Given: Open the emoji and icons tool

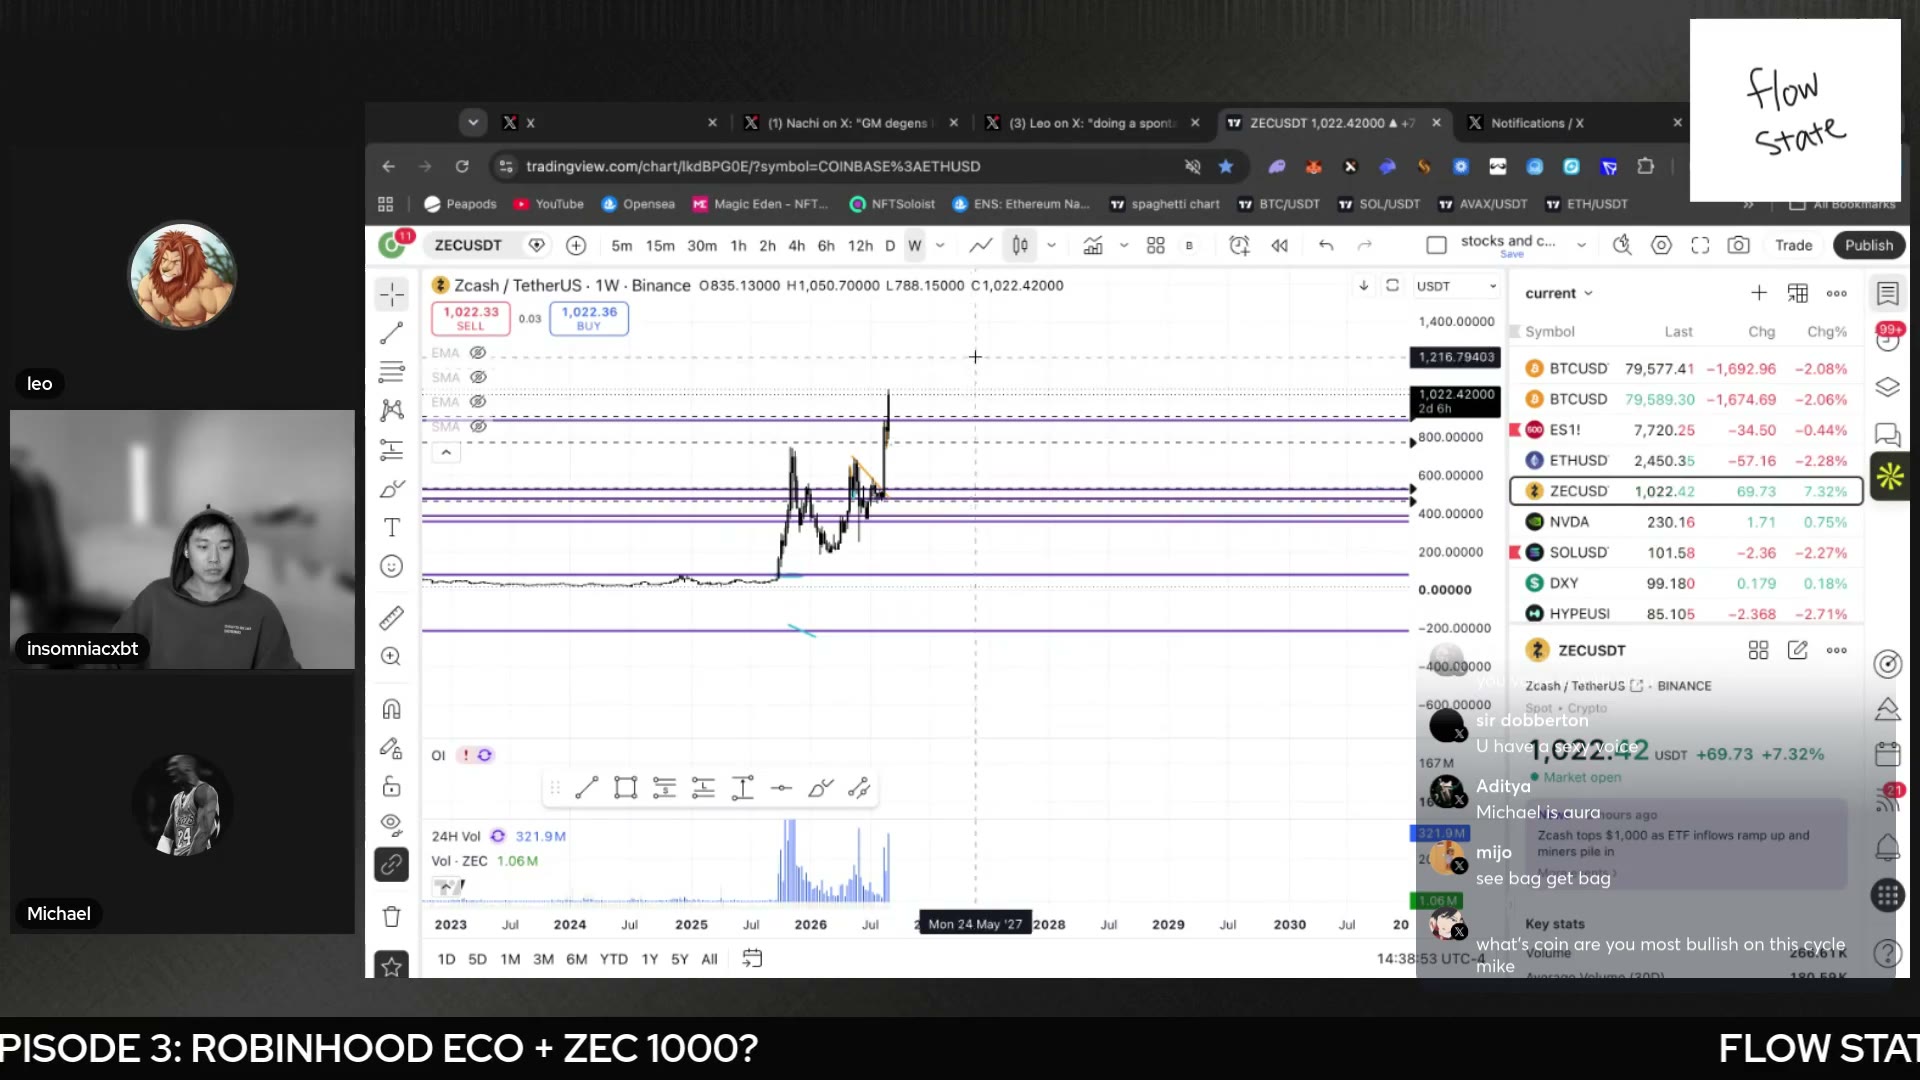Looking at the screenshot, I should (391, 566).
